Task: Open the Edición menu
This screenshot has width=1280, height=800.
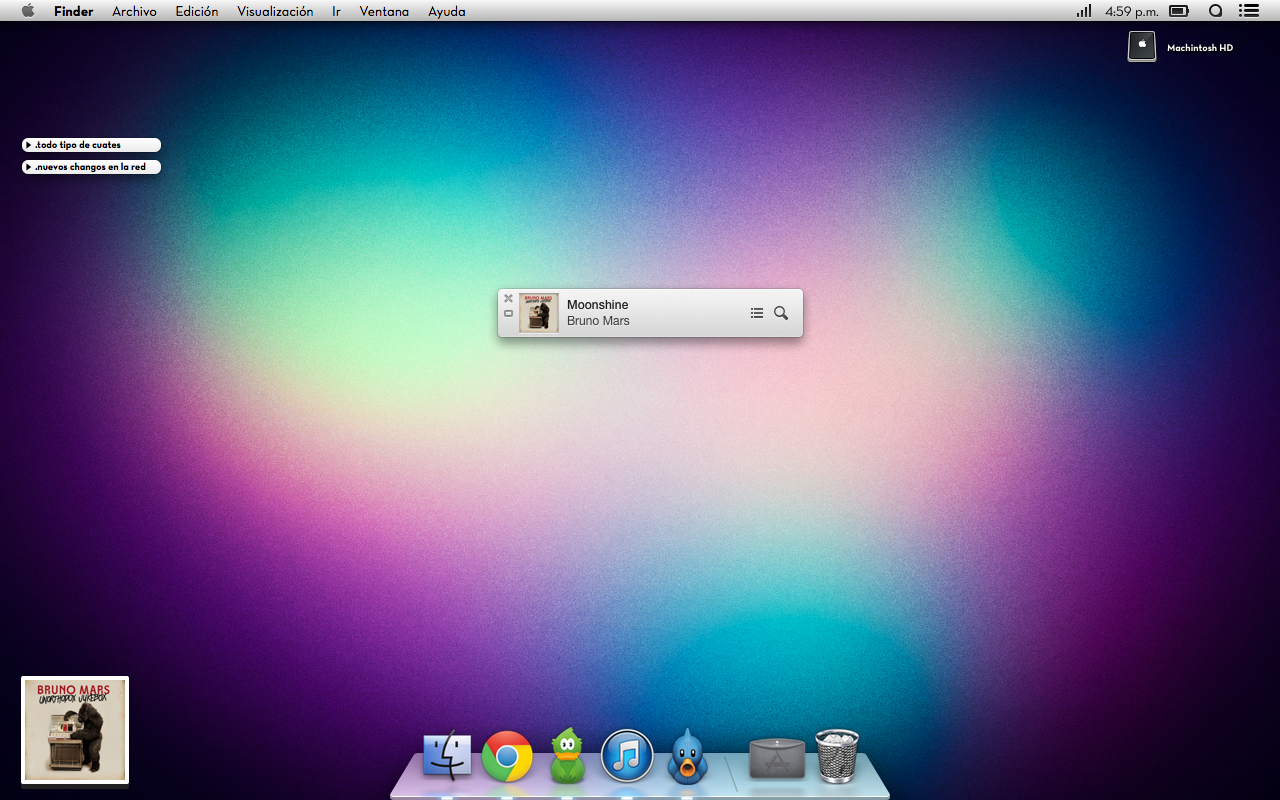Action: click(x=197, y=11)
